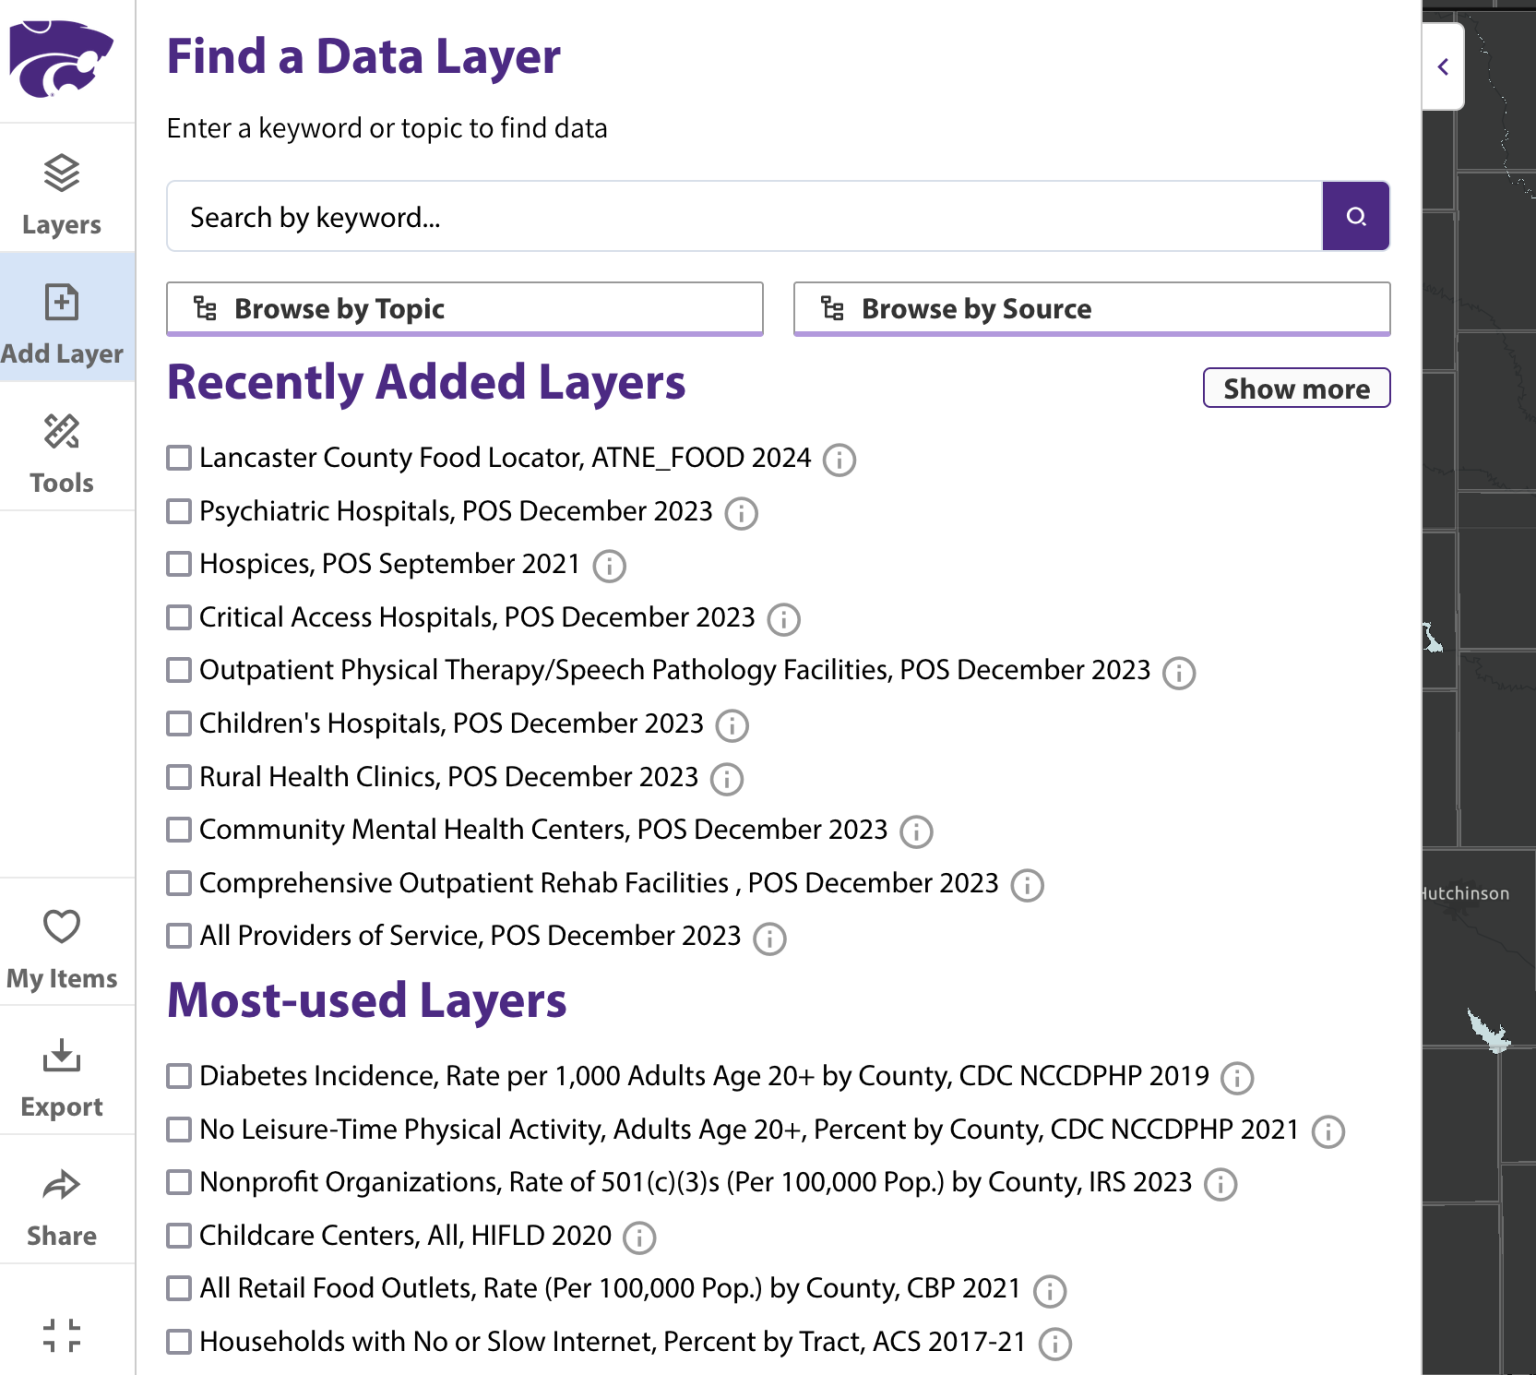Viewport: 1536px width, 1375px height.
Task: Tick Diabetes Incidence layer checkbox
Action: pos(179,1076)
